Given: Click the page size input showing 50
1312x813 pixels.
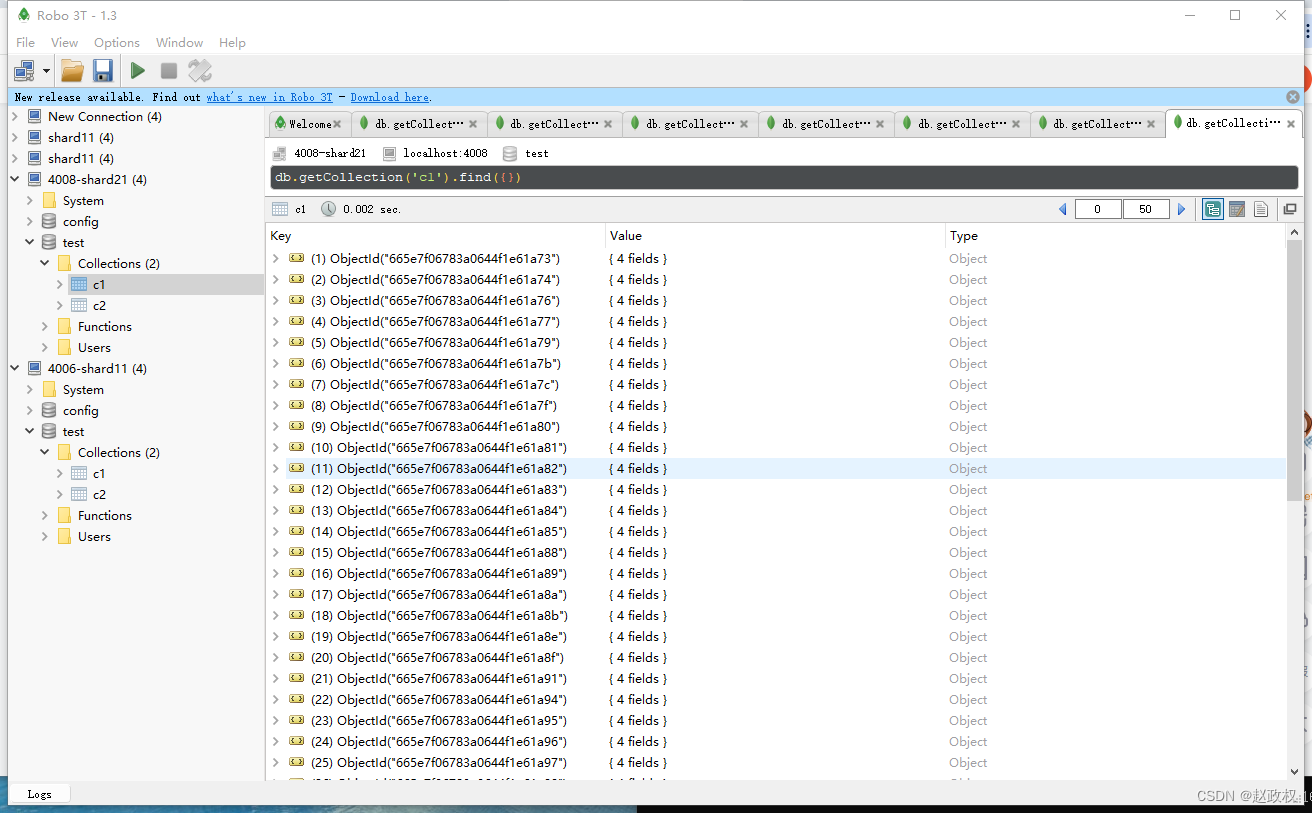Looking at the screenshot, I should coord(1146,209).
